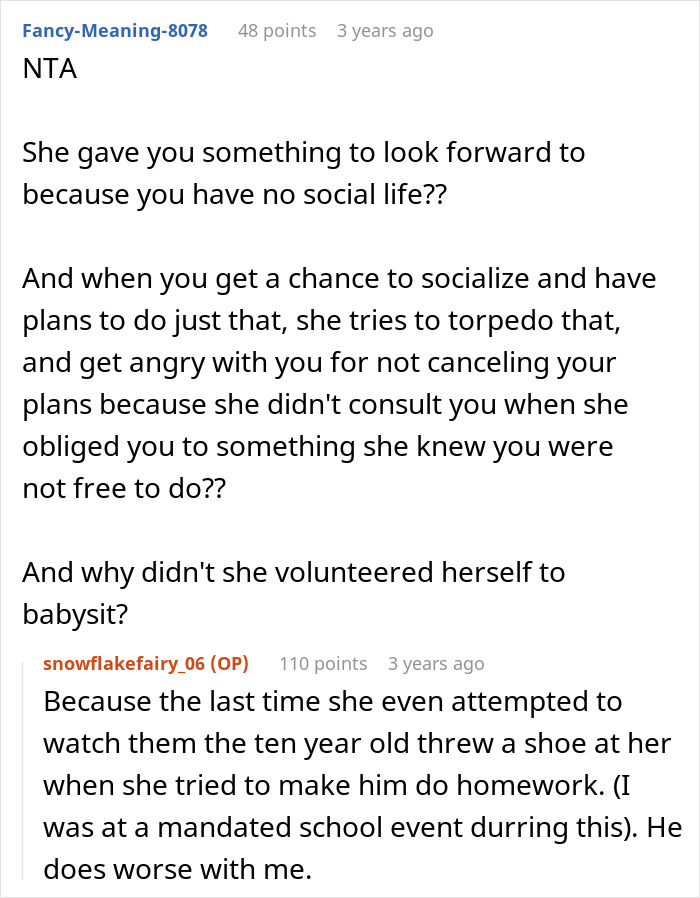The width and height of the screenshot is (700, 898).
Task: Open Fancy-Meaning-8078's user profile
Action: (x=115, y=31)
